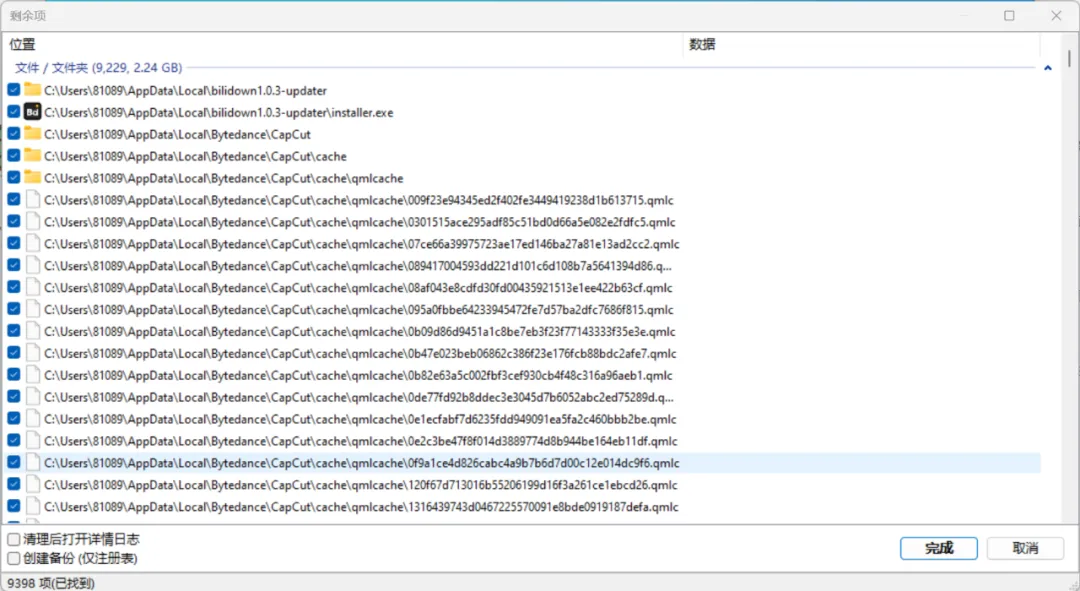
Task: Select the 文件 / 文件夹 (9,229, 2.24 GB) group label
Action: [x=98, y=68]
